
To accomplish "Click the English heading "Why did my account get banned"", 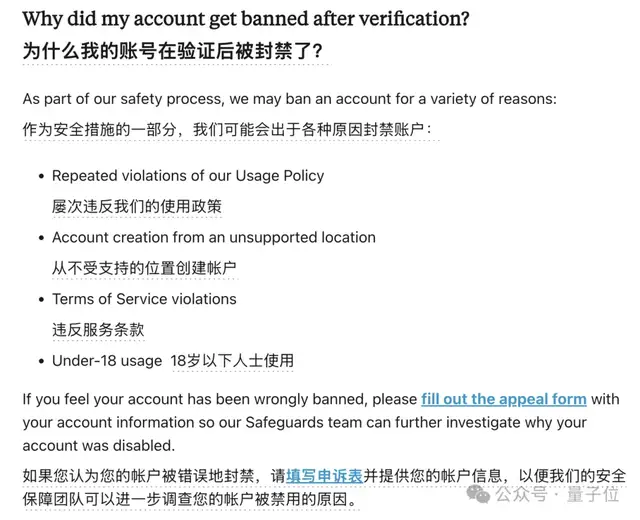I will [x=246, y=19].
